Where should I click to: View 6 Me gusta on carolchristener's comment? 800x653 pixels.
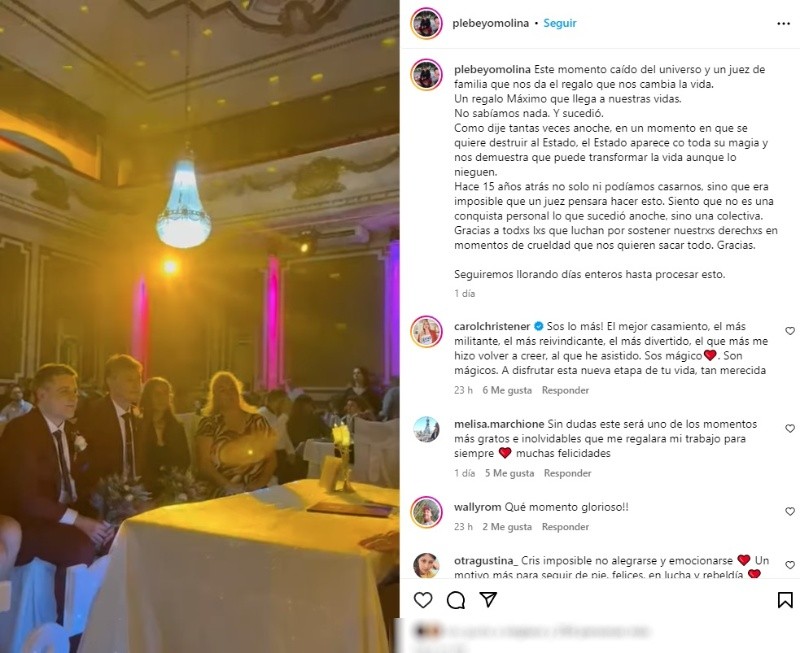pos(507,390)
